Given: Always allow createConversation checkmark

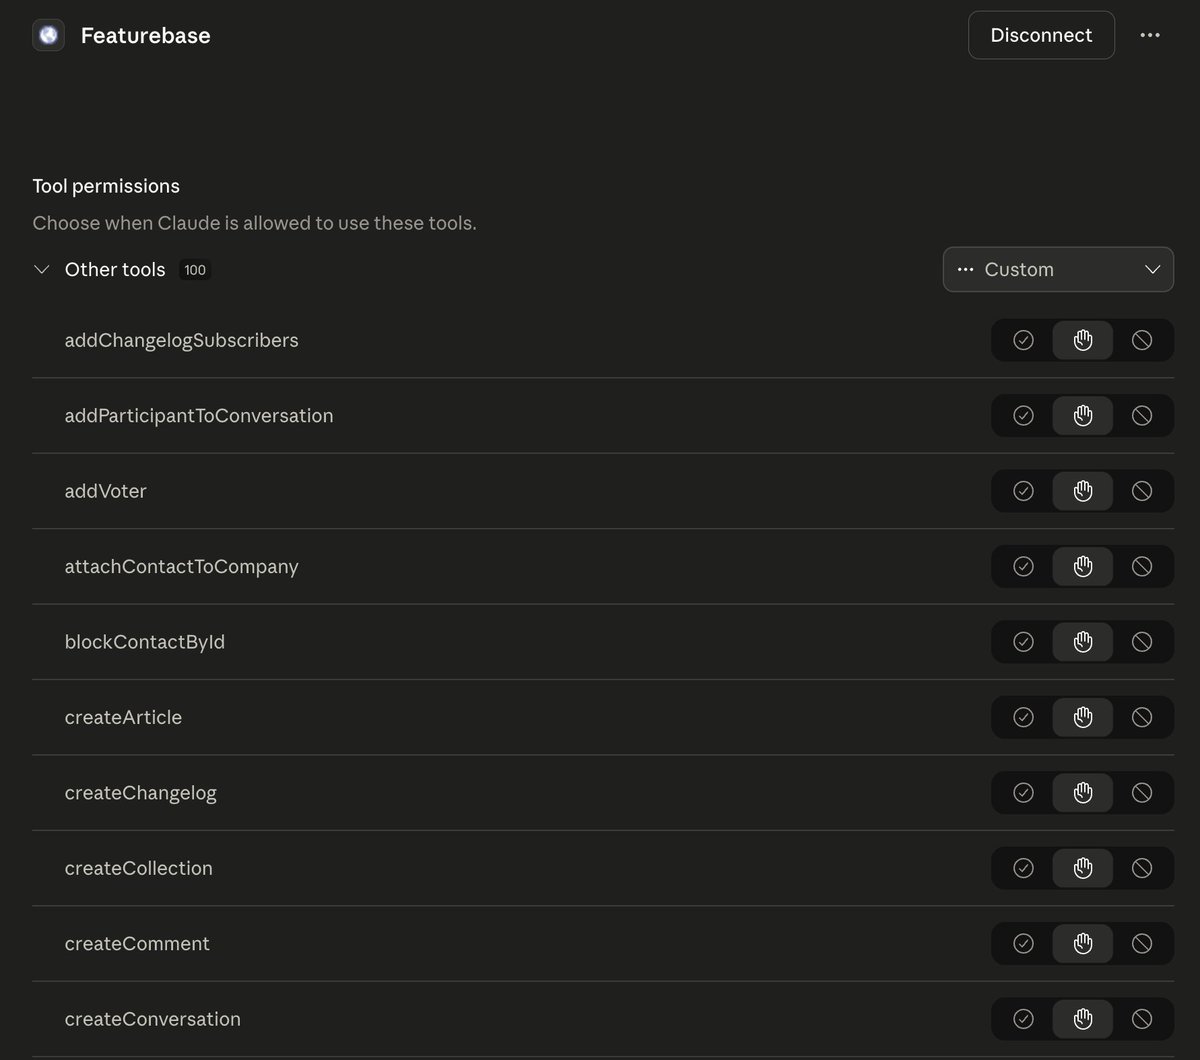Looking at the screenshot, I should tap(1023, 1019).
